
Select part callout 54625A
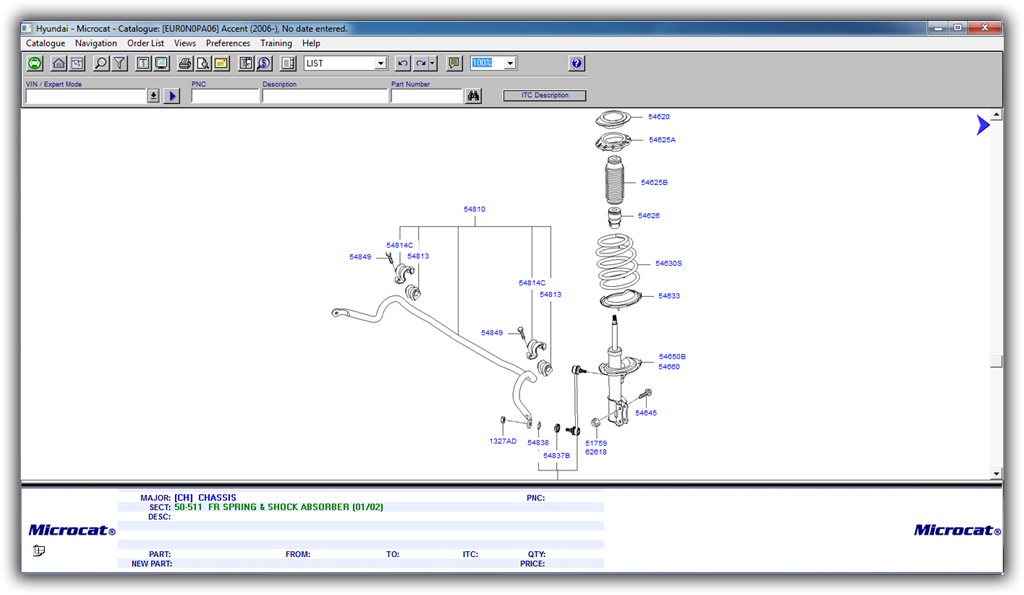pos(662,140)
